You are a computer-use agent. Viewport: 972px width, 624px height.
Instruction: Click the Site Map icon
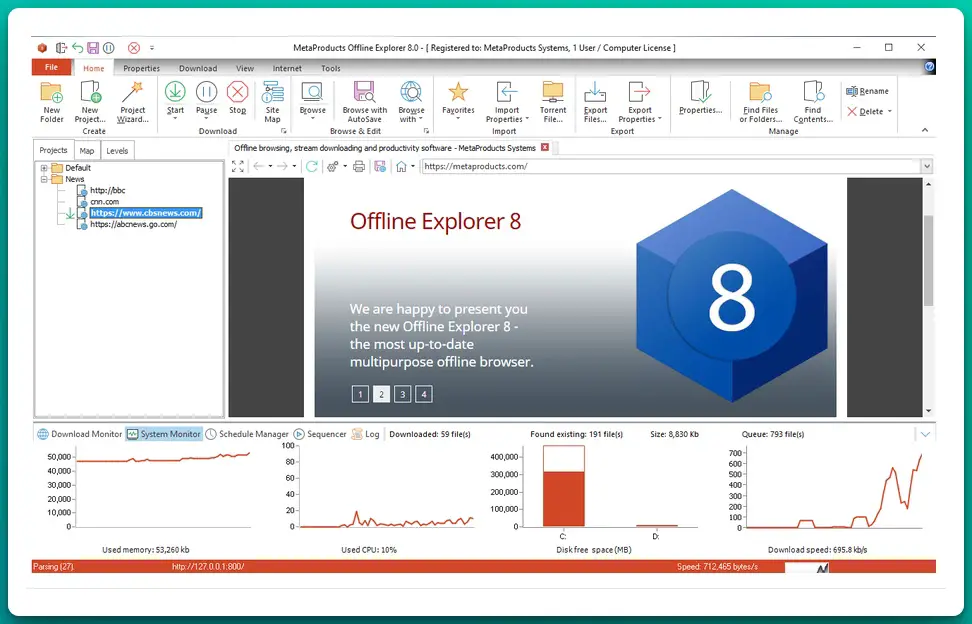272,93
